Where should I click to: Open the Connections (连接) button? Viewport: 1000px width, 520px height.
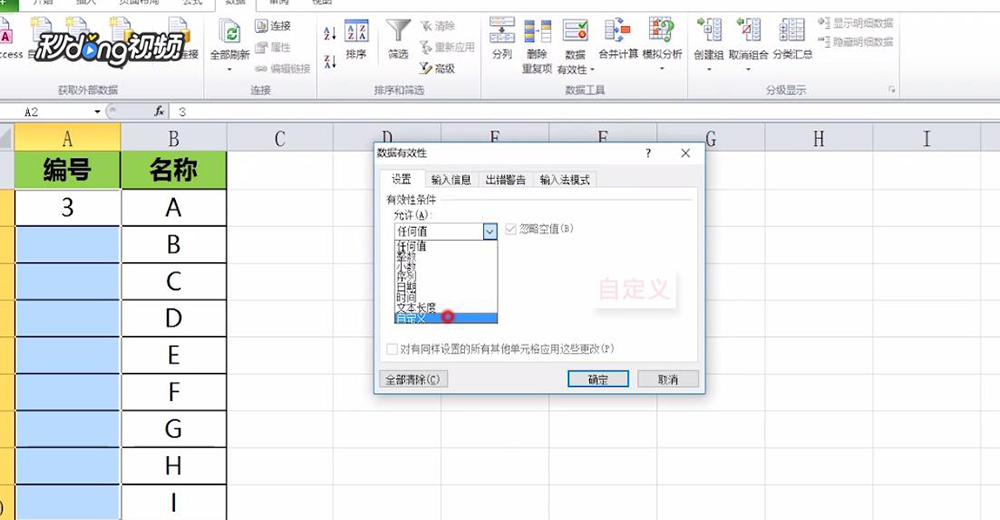click(x=273, y=26)
